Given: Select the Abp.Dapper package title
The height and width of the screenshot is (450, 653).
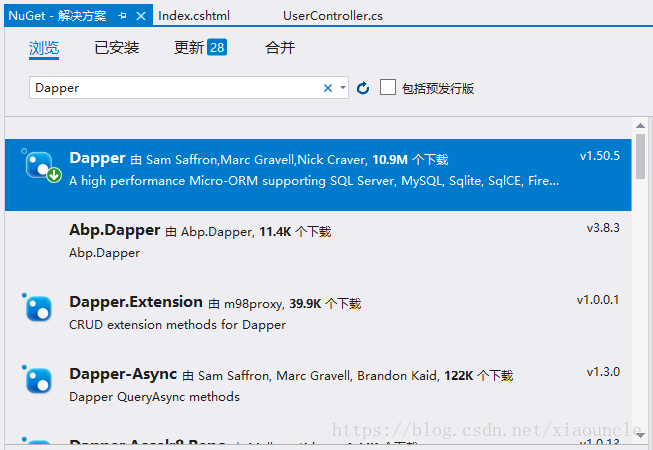Looking at the screenshot, I should (115, 230).
